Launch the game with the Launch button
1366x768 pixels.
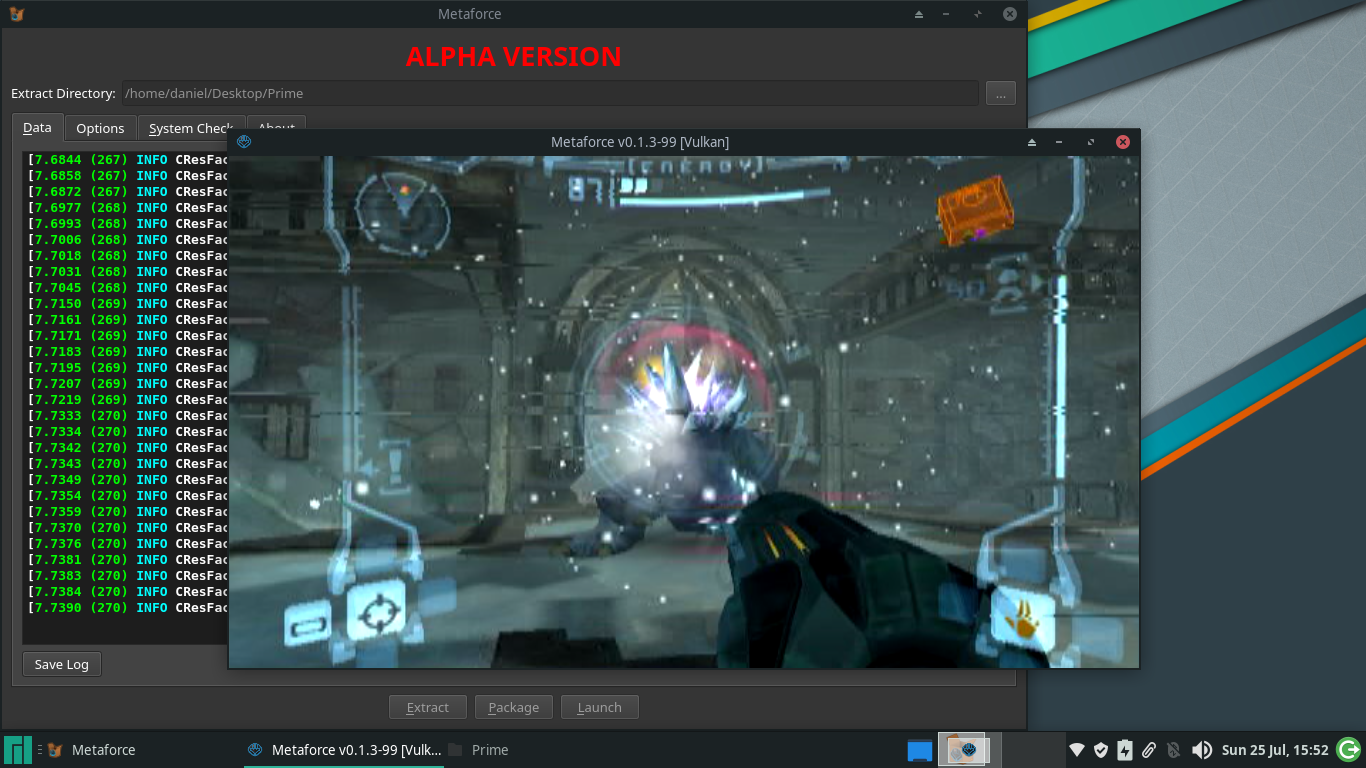[x=599, y=706]
